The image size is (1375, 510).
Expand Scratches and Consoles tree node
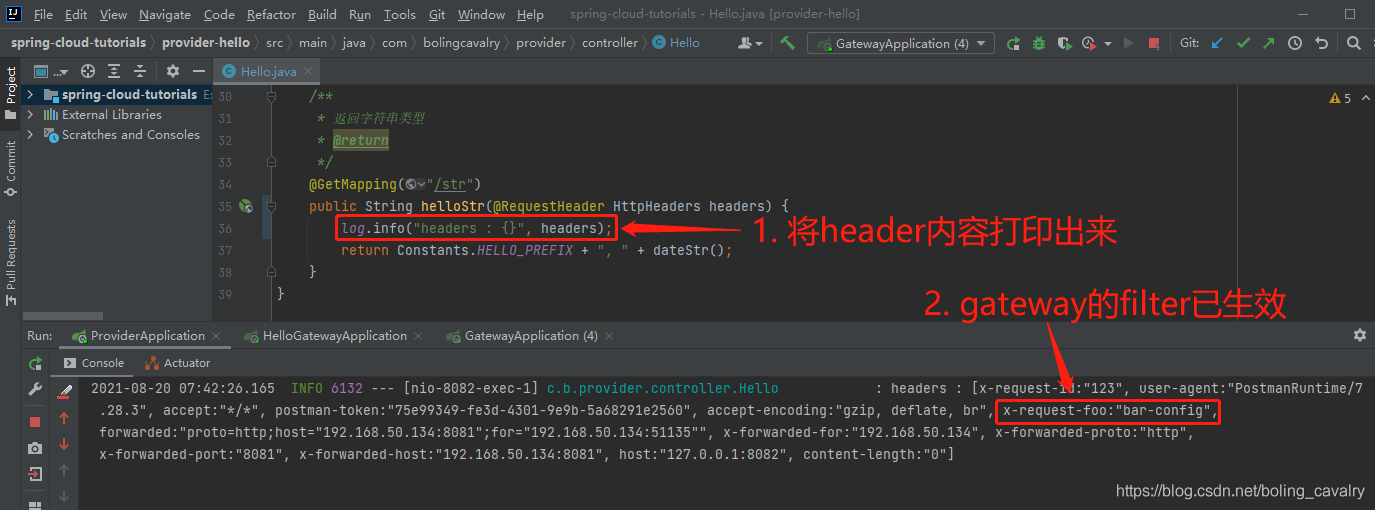[x=30, y=135]
